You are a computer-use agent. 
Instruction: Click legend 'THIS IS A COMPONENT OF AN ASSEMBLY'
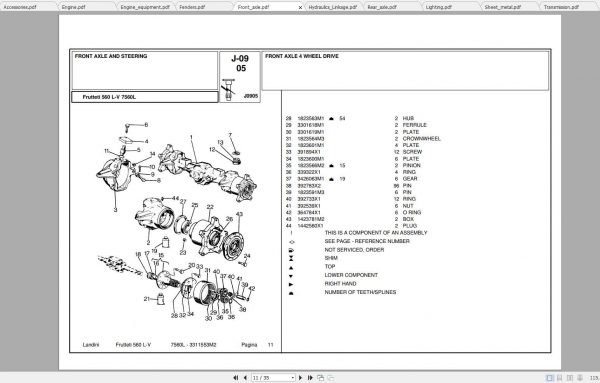click(376, 233)
